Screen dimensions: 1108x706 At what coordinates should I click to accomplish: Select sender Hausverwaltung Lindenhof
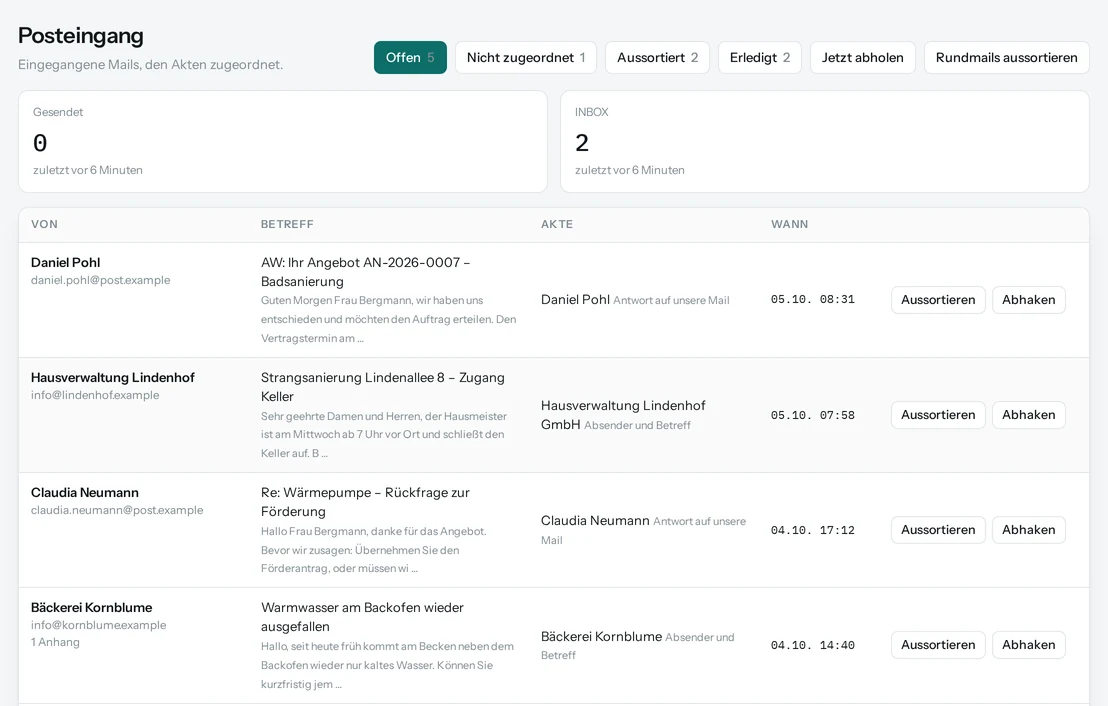[x=113, y=377]
